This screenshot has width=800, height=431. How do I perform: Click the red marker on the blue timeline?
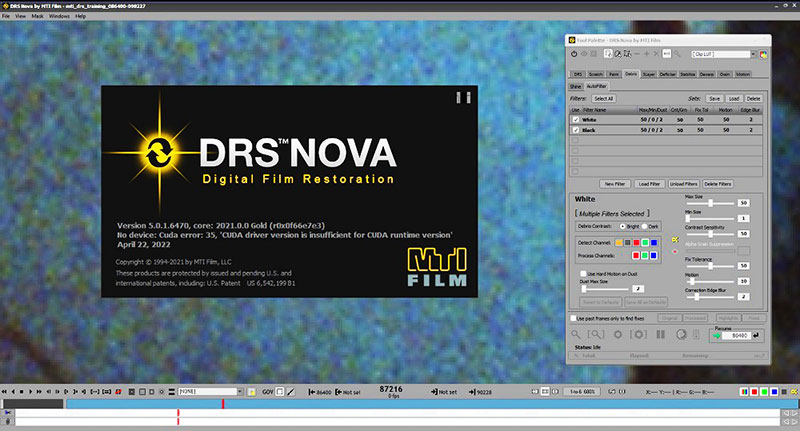223,404
